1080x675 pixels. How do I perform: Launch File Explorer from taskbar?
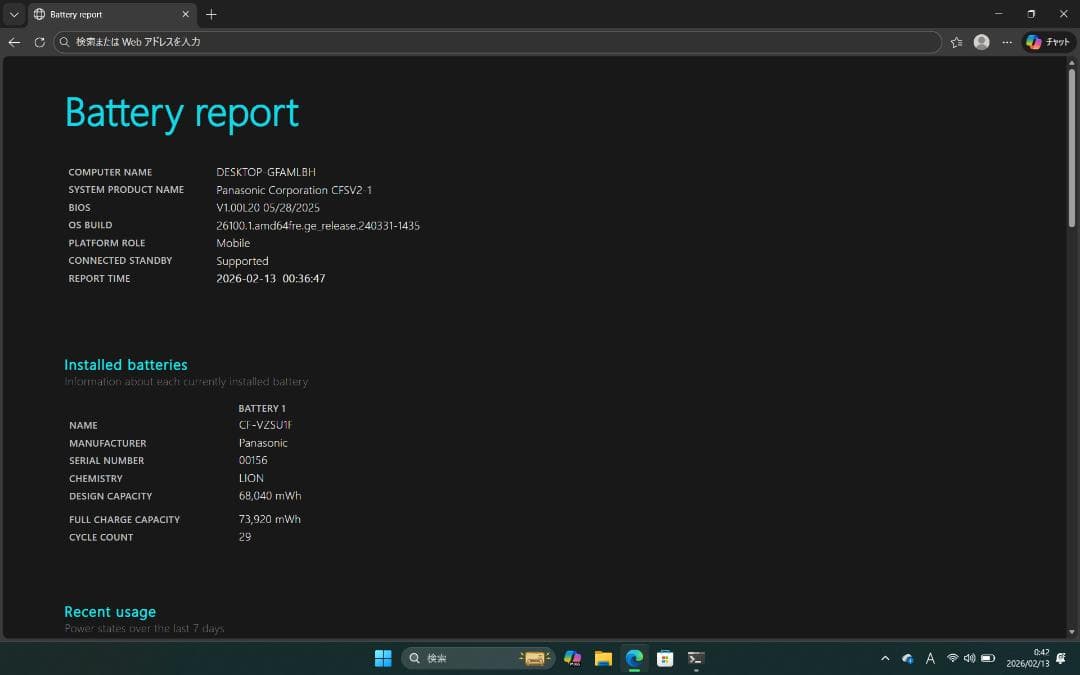[603, 658]
